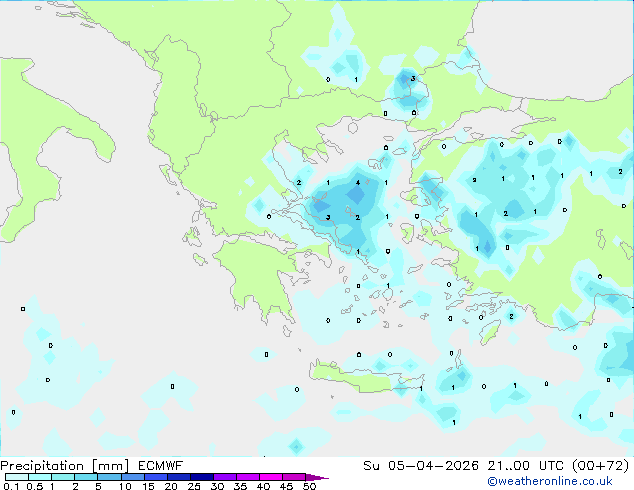Click the legend label '50'
Screen dimensions: 634x490
tap(309, 486)
